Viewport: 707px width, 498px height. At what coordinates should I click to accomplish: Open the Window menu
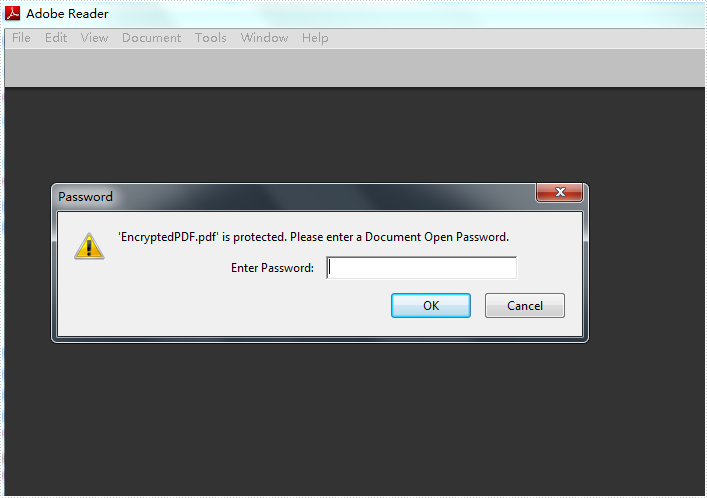click(x=264, y=38)
